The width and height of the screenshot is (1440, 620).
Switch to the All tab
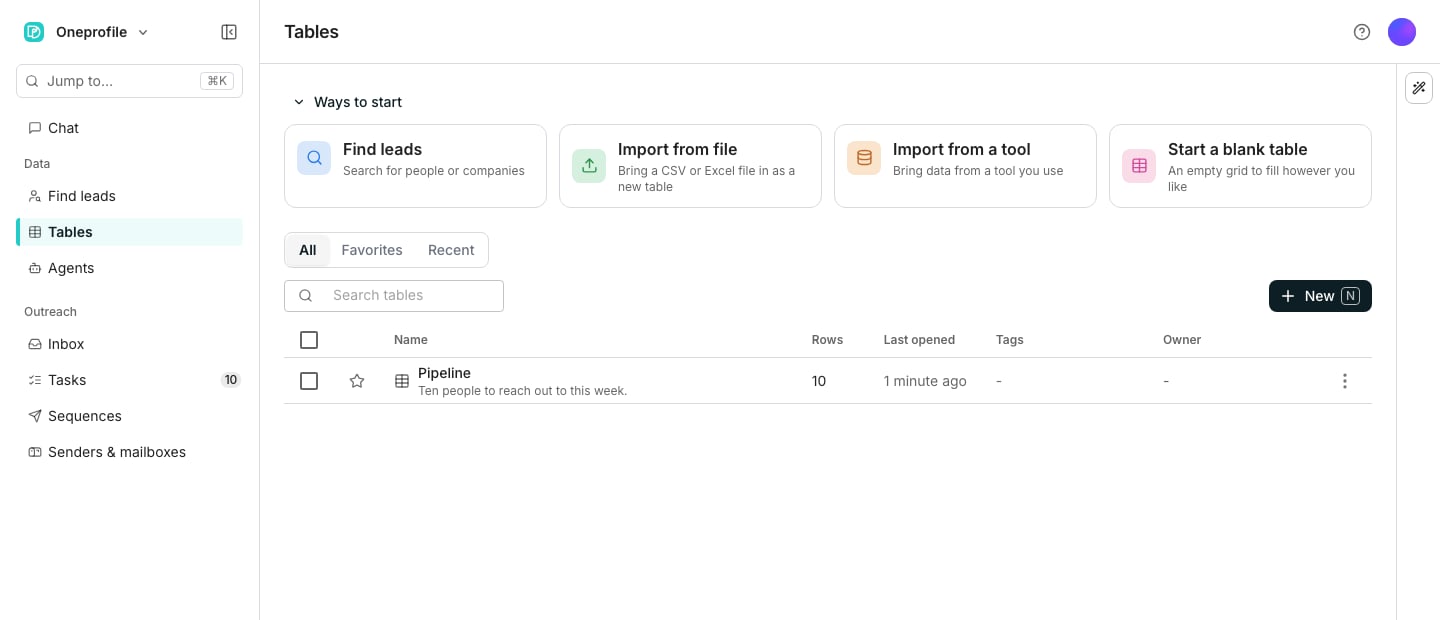(307, 250)
